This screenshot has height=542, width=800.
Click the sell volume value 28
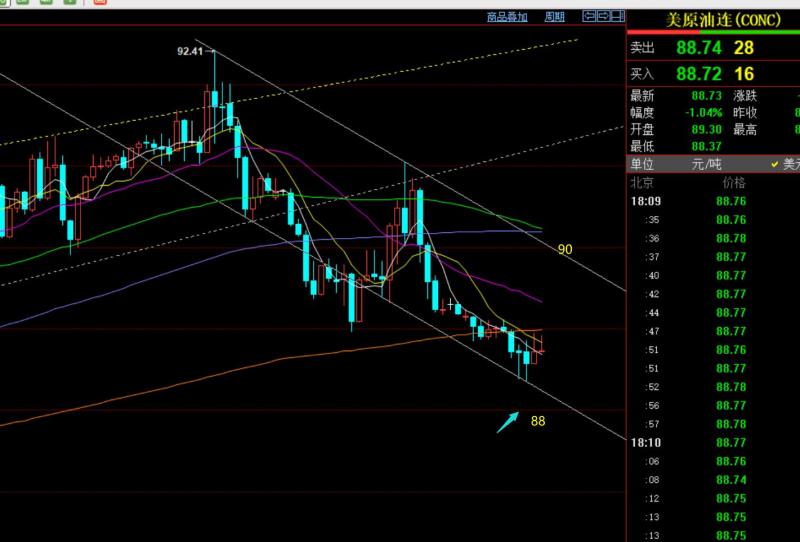(x=744, y=48)
